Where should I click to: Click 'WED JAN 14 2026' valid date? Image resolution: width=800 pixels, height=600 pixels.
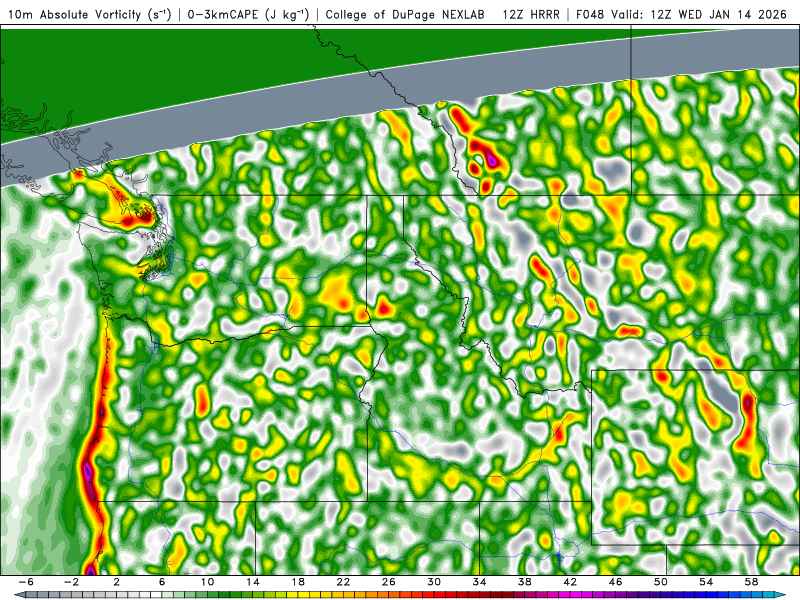732,15
